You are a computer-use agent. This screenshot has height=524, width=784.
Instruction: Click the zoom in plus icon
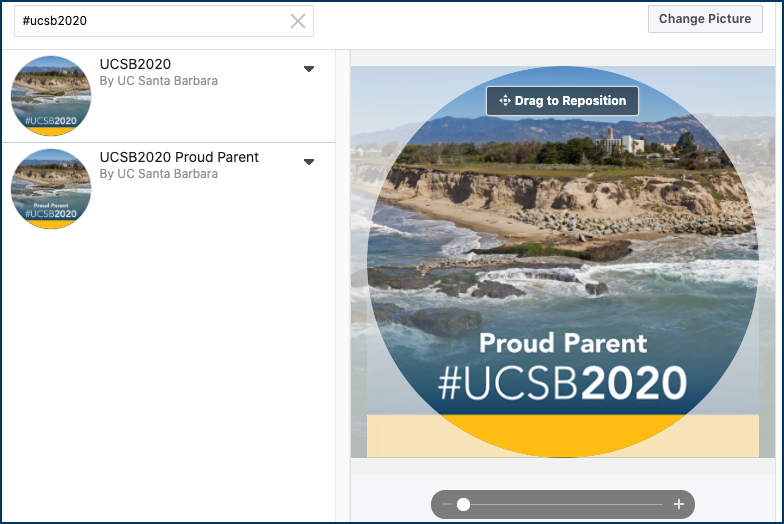[x=678, y=504]
